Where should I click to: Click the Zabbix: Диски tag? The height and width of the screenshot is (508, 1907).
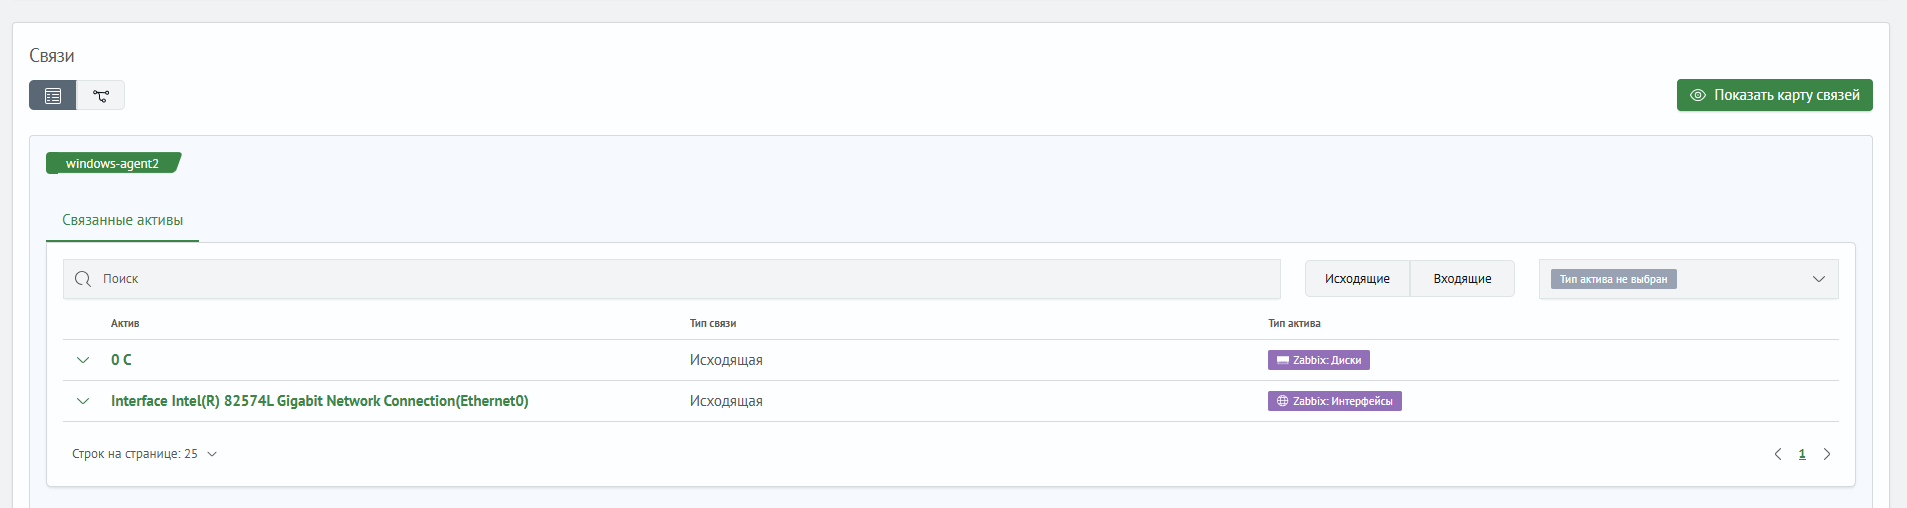pos(1318,360)
